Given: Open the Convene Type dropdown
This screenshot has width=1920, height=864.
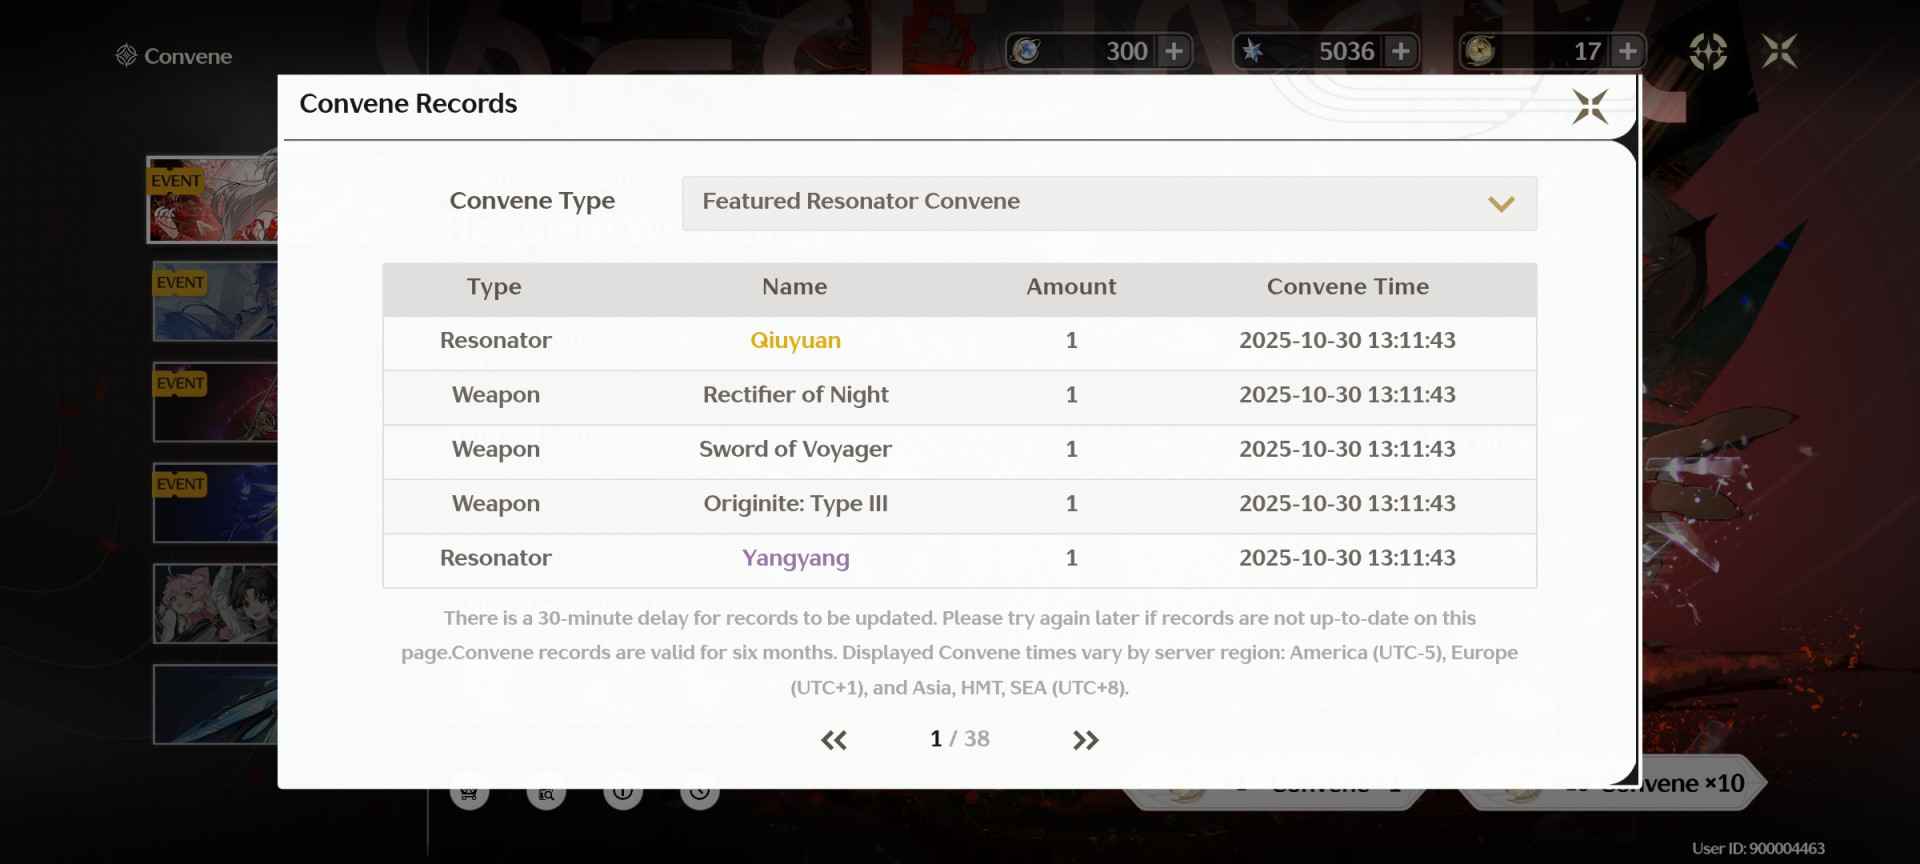Looking at the screenshot, I should click(x=1108, y=203).
